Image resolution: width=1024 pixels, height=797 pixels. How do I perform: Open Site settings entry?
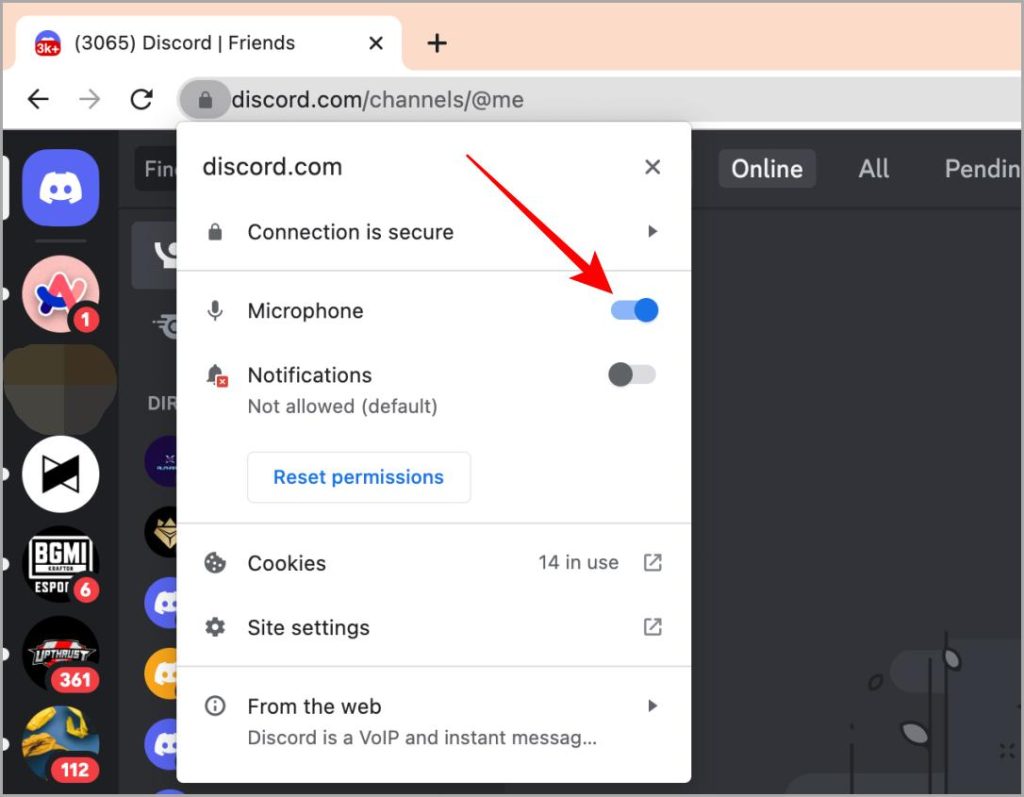coord(308,628)
